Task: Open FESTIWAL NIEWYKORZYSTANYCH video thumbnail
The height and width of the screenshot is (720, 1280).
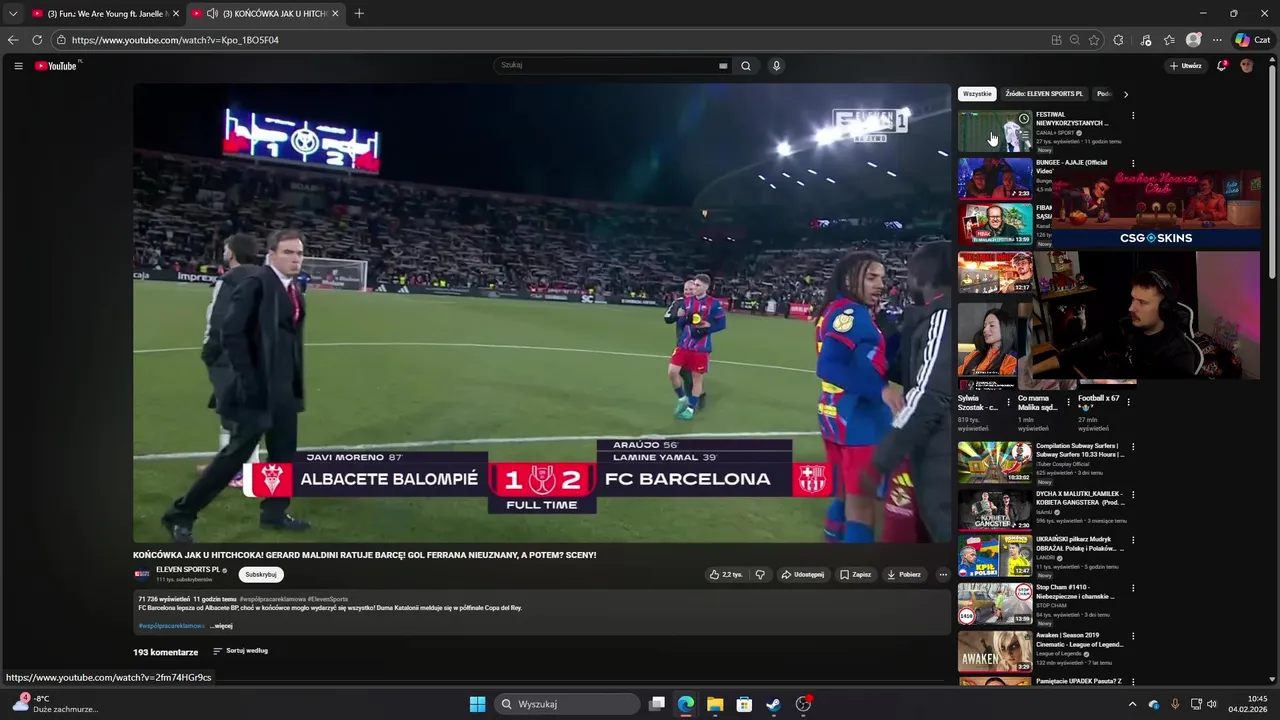Action: pyautogui.click(x=995, y=131)
